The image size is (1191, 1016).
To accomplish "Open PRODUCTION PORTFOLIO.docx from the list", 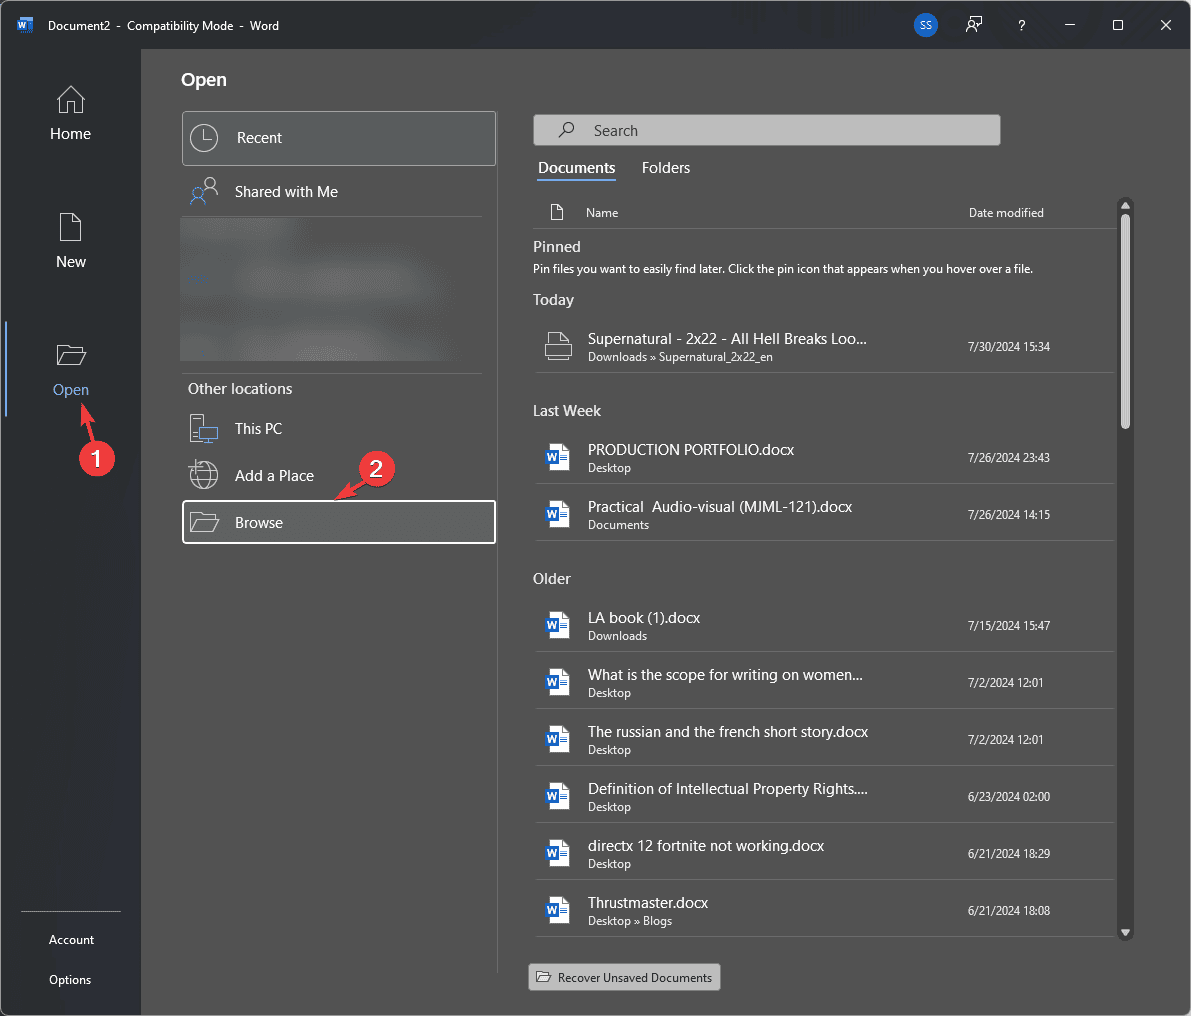I will (x=825, y=457).
